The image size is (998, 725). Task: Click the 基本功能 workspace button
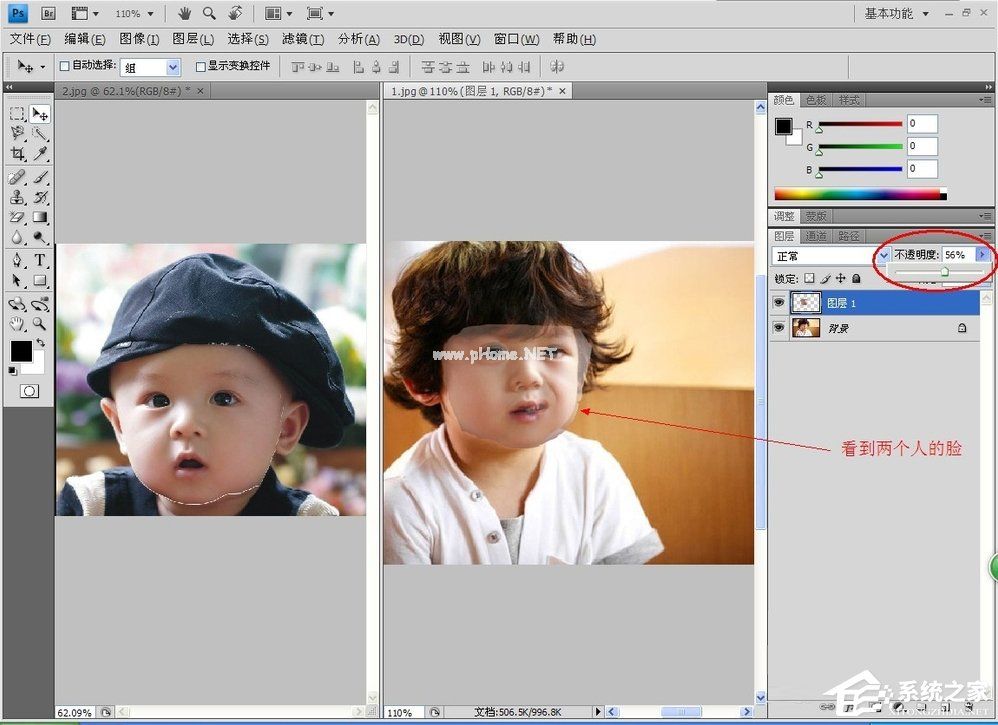(x=891, y=13)
